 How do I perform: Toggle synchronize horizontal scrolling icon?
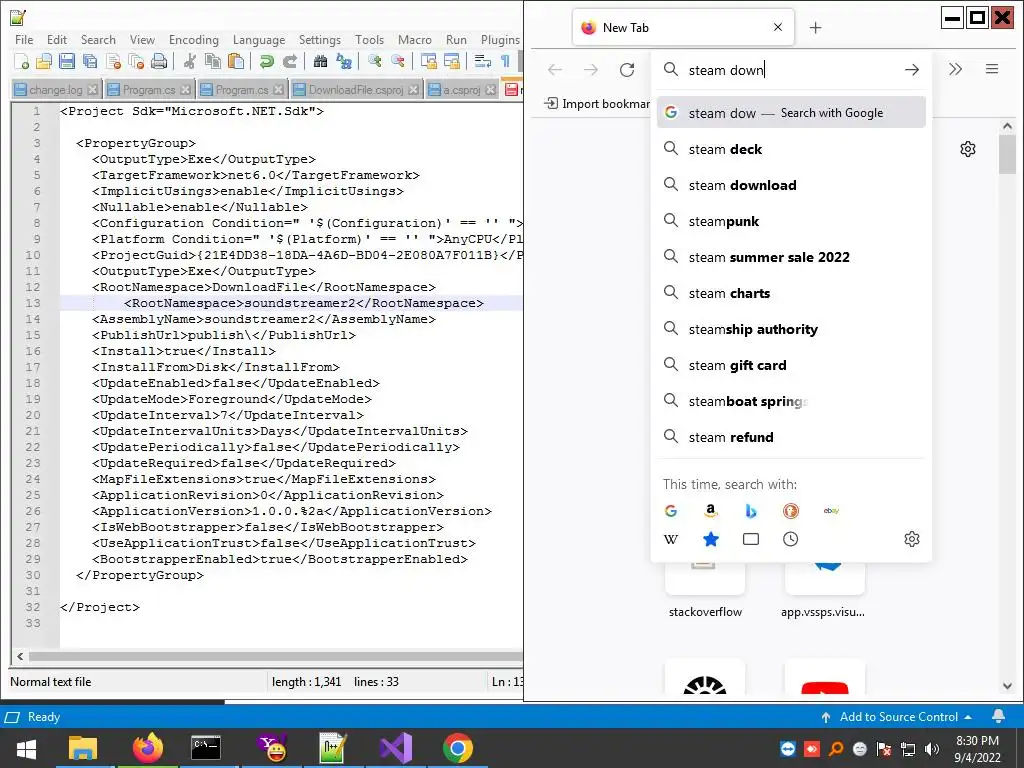(x=451, y=61)
